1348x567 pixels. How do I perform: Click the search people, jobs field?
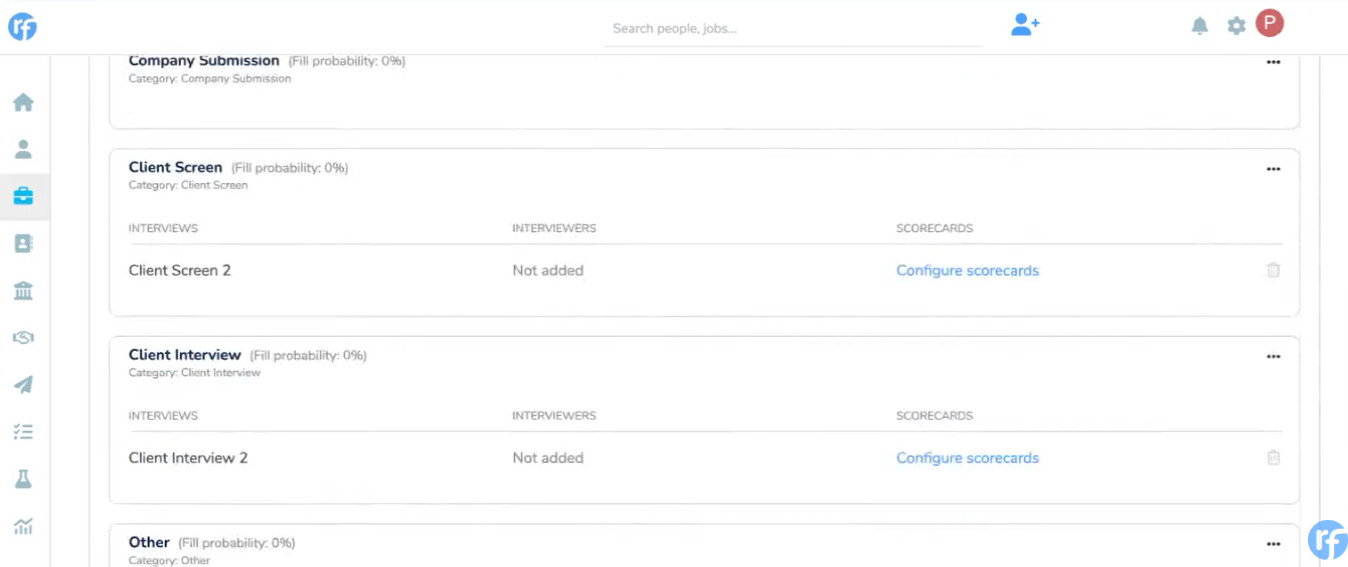point(793,28)
